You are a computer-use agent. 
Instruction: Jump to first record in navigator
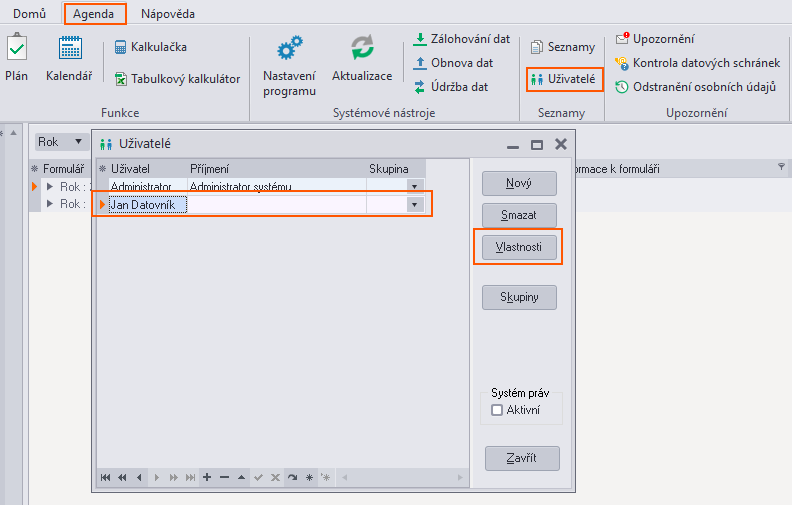click(105, 478)
